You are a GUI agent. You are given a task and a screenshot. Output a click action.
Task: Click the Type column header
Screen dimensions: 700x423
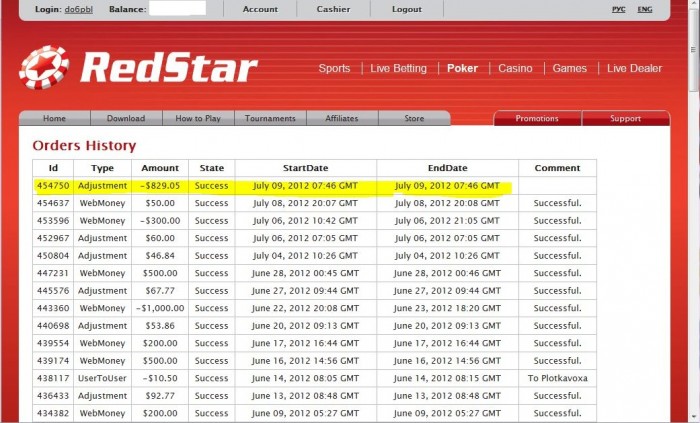coord(102,168)
